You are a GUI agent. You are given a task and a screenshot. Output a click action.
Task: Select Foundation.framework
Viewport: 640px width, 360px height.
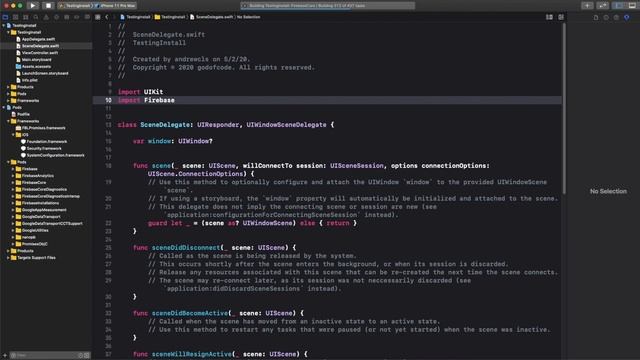click(x=47, y=142)
